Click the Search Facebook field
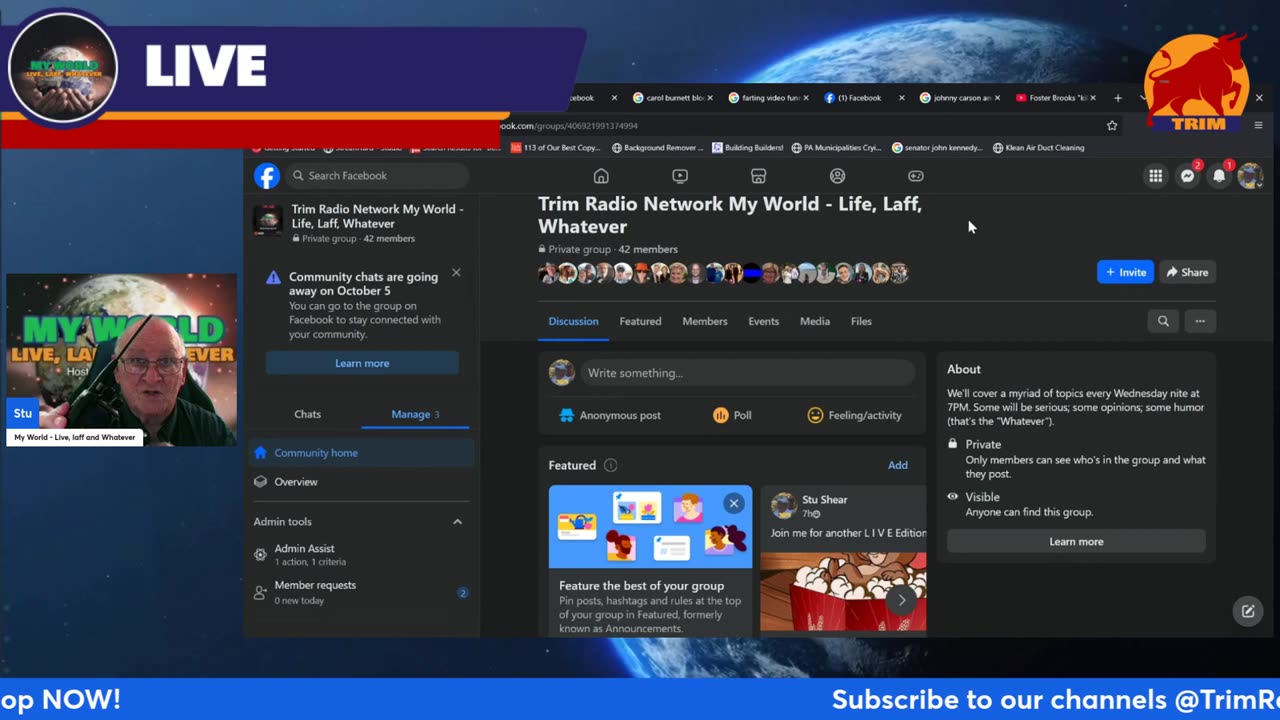The width and height of the screenshot is (1280, 720). tap(377, 176)
